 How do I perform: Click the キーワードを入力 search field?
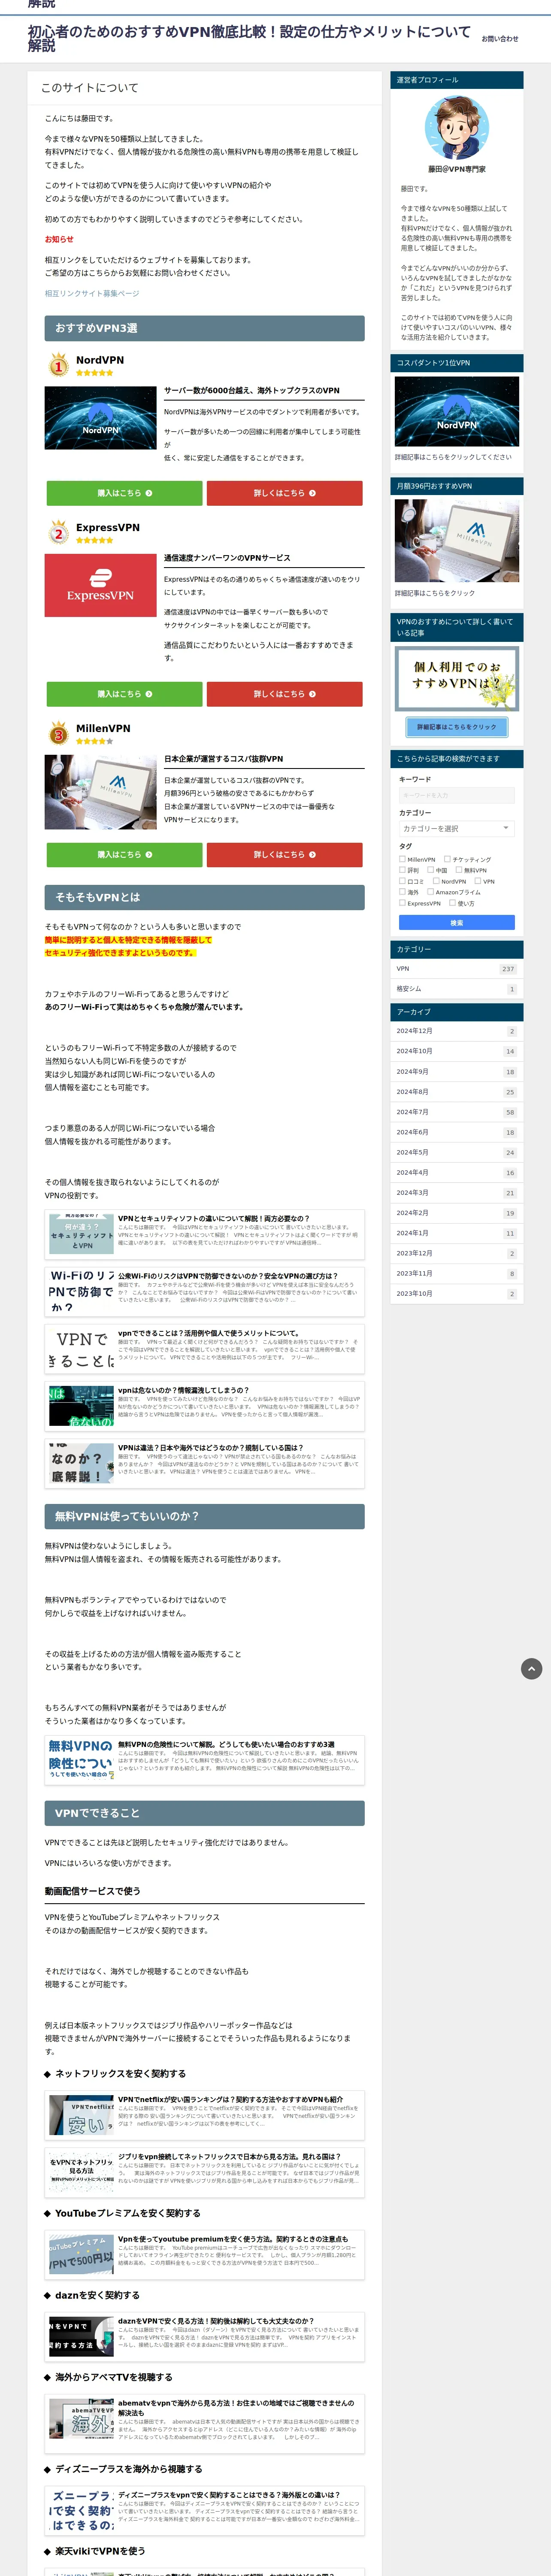(456, 795)
